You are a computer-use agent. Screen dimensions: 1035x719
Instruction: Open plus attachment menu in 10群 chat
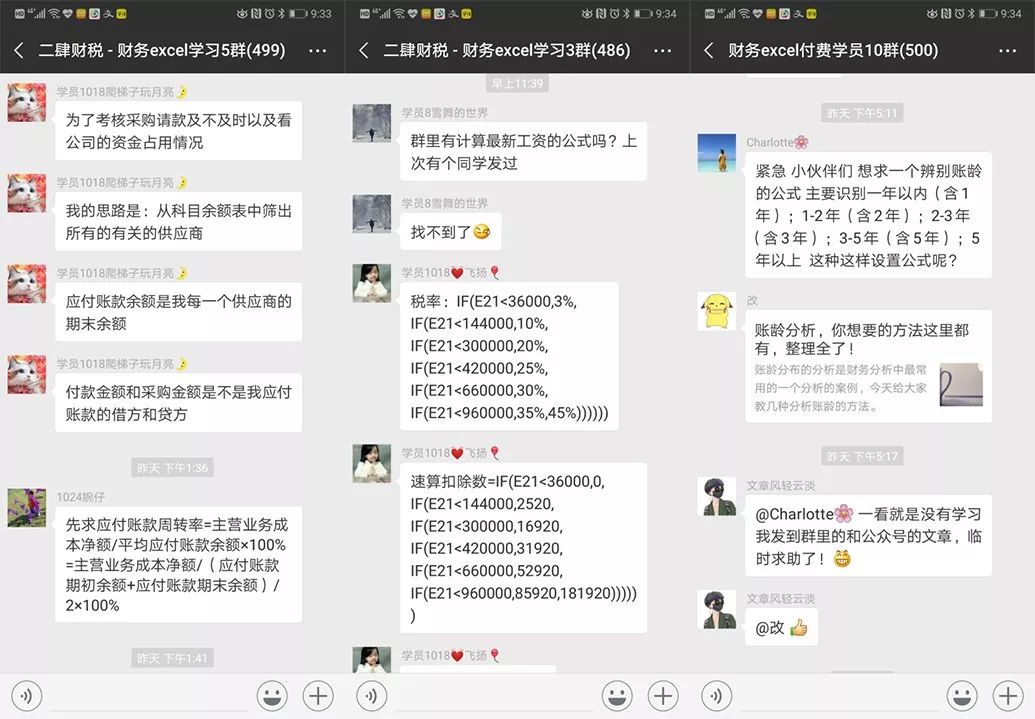pyautogui.click(x=1008, y=695)
